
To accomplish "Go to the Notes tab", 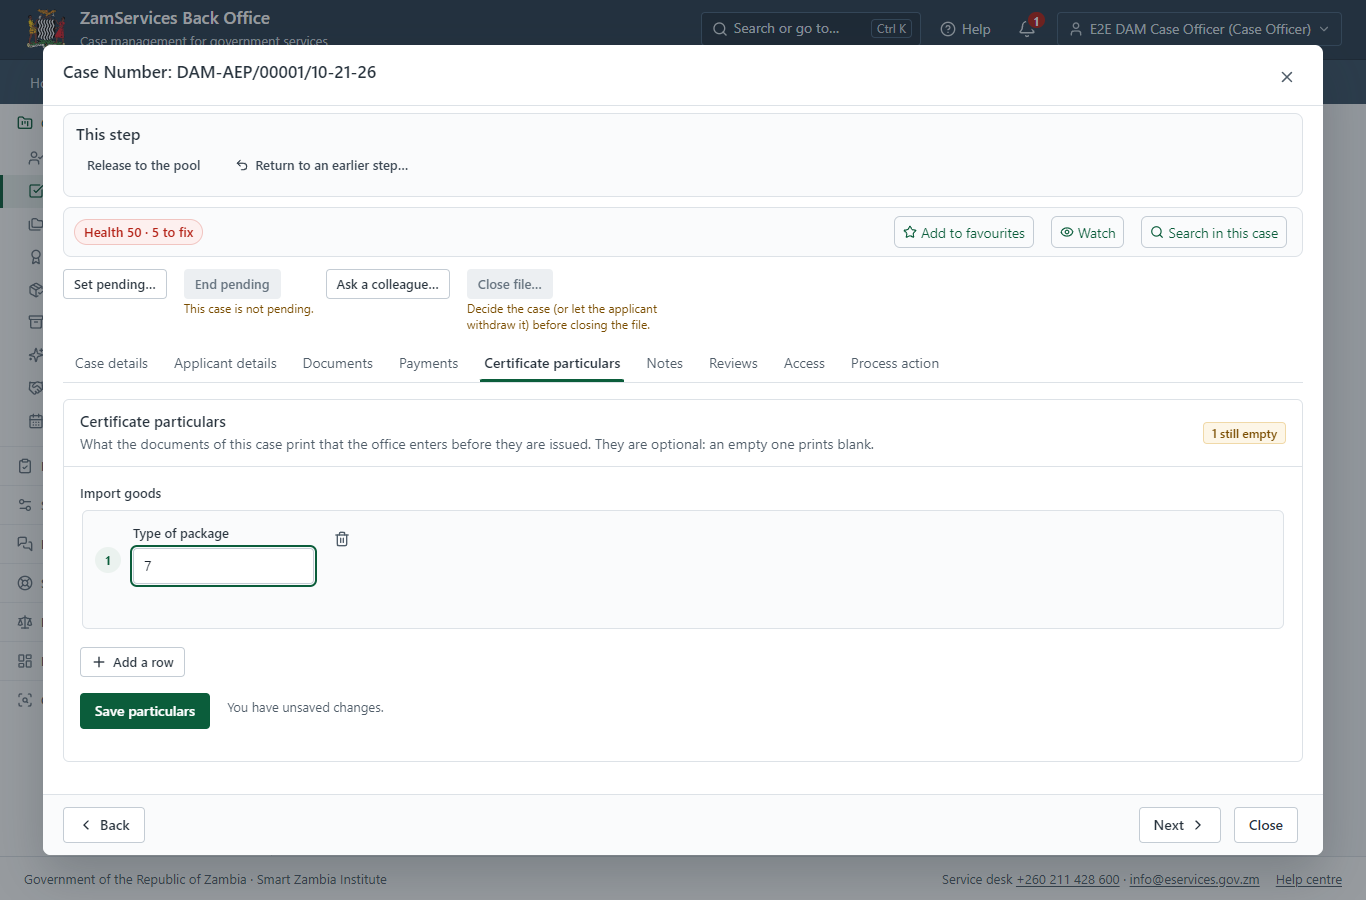I will tap(665, 363).
